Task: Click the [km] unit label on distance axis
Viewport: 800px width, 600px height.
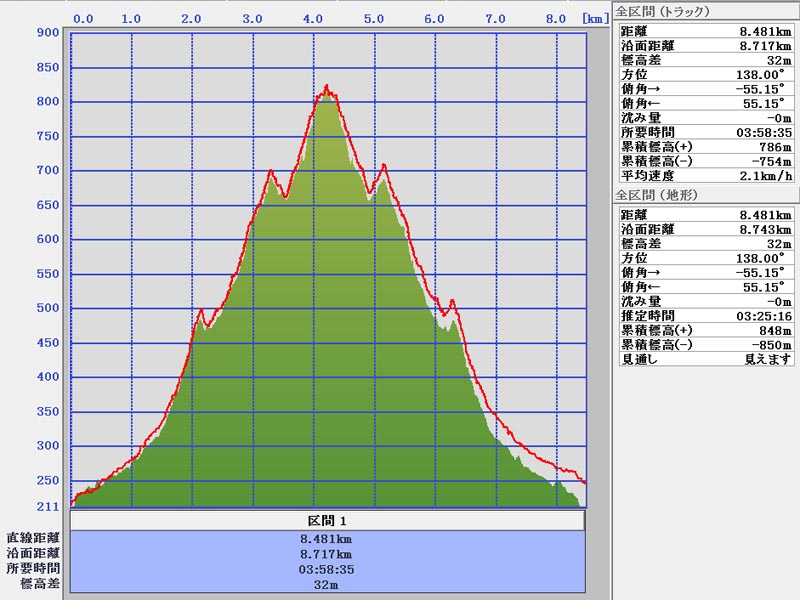Action: pyautogui.click(x=596, y=18)
